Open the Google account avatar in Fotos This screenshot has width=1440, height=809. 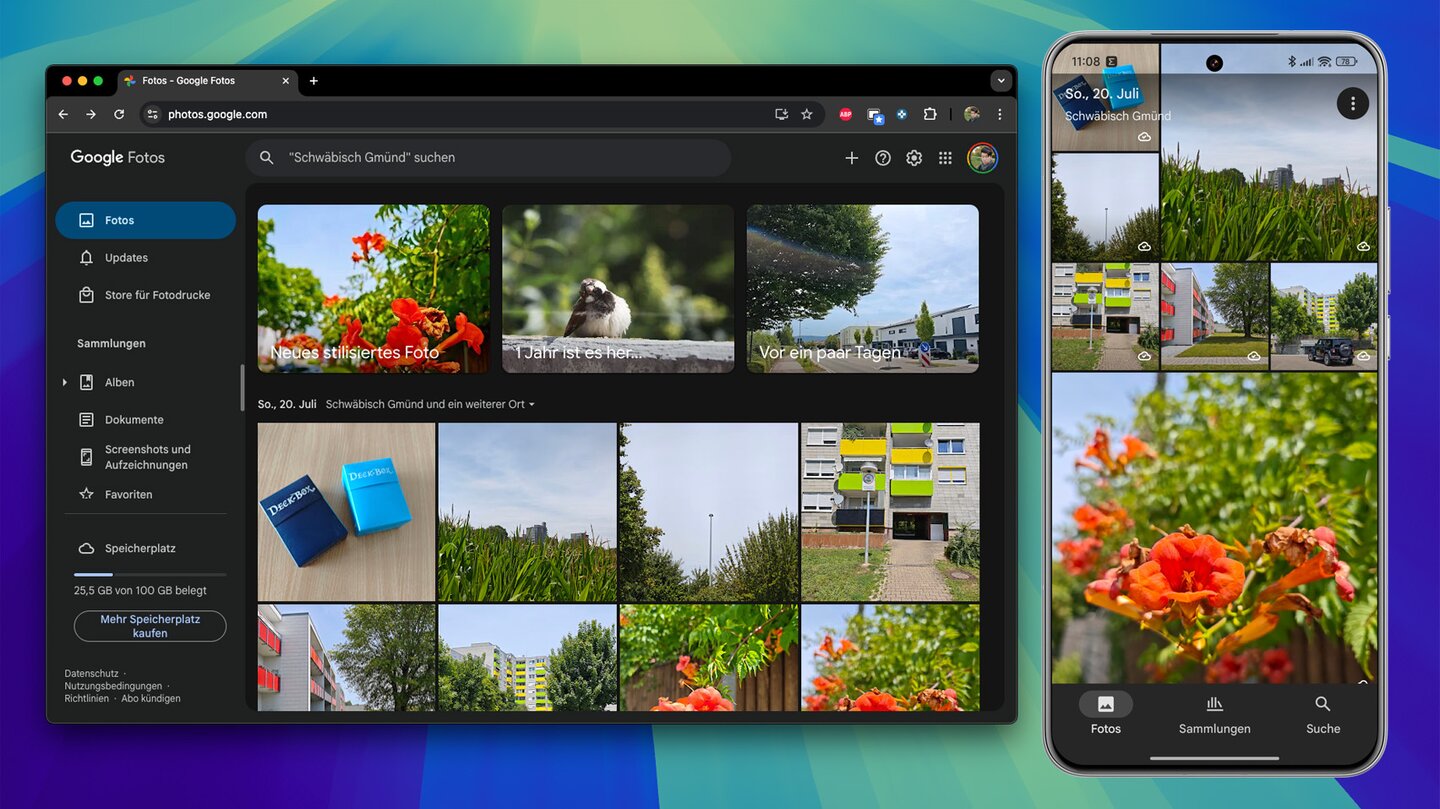(982, 158)
